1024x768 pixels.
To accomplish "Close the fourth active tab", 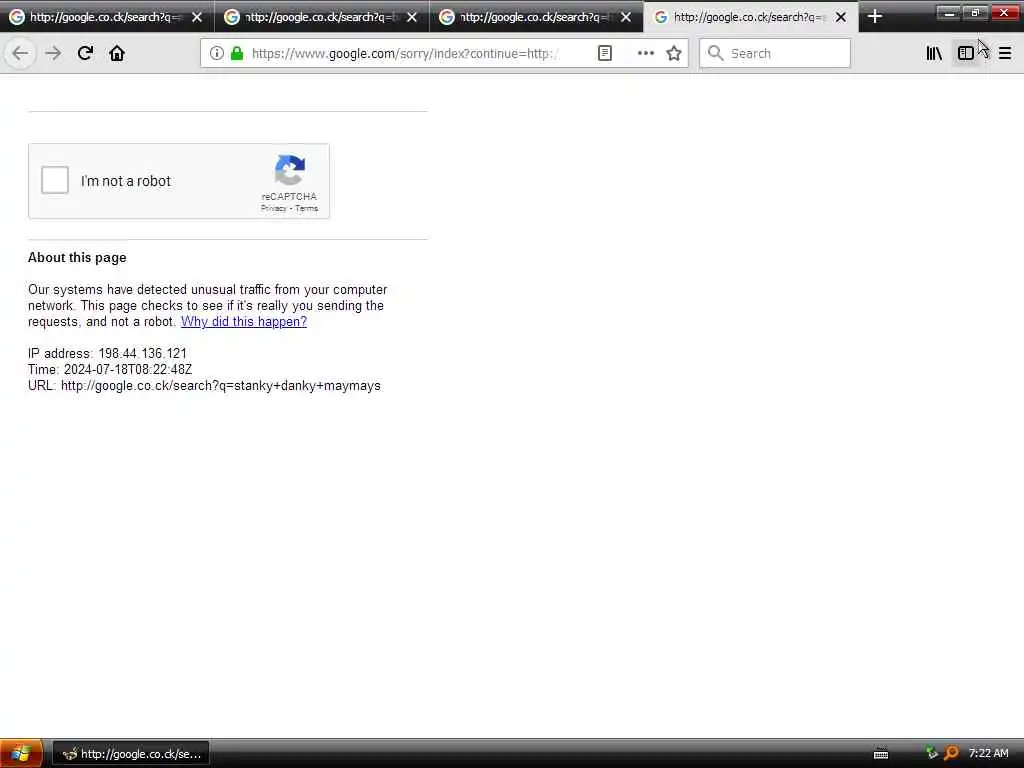I will click(841, 17).
